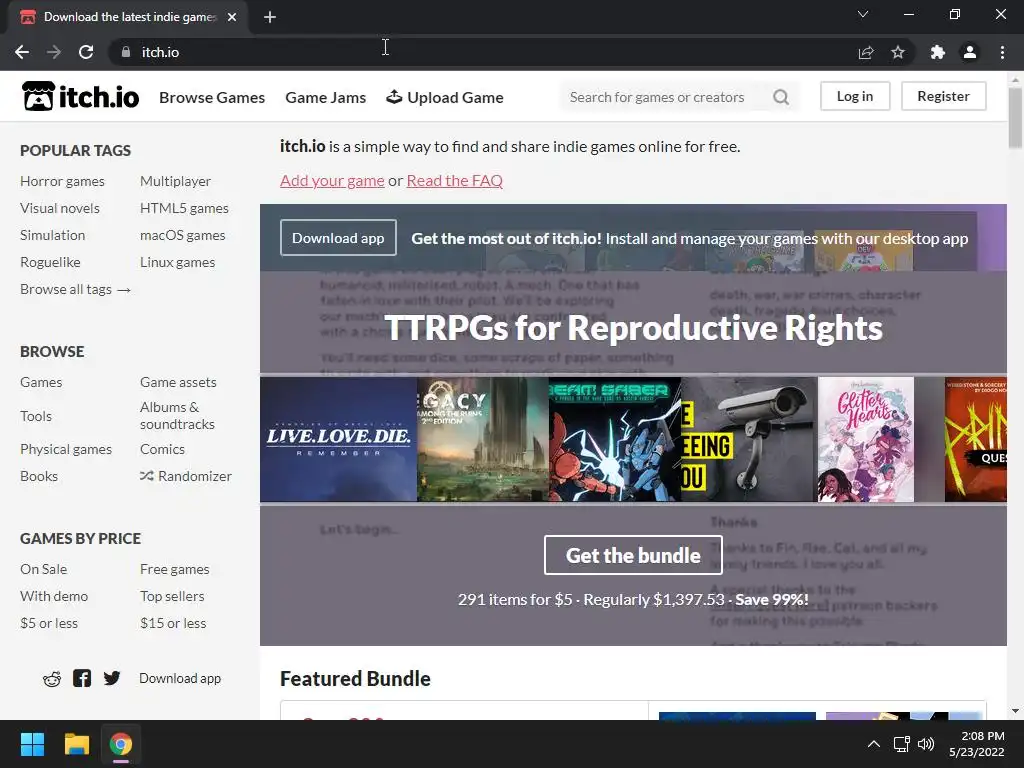
Task: Click the search magnifier icon
Action: pos(780,97)
